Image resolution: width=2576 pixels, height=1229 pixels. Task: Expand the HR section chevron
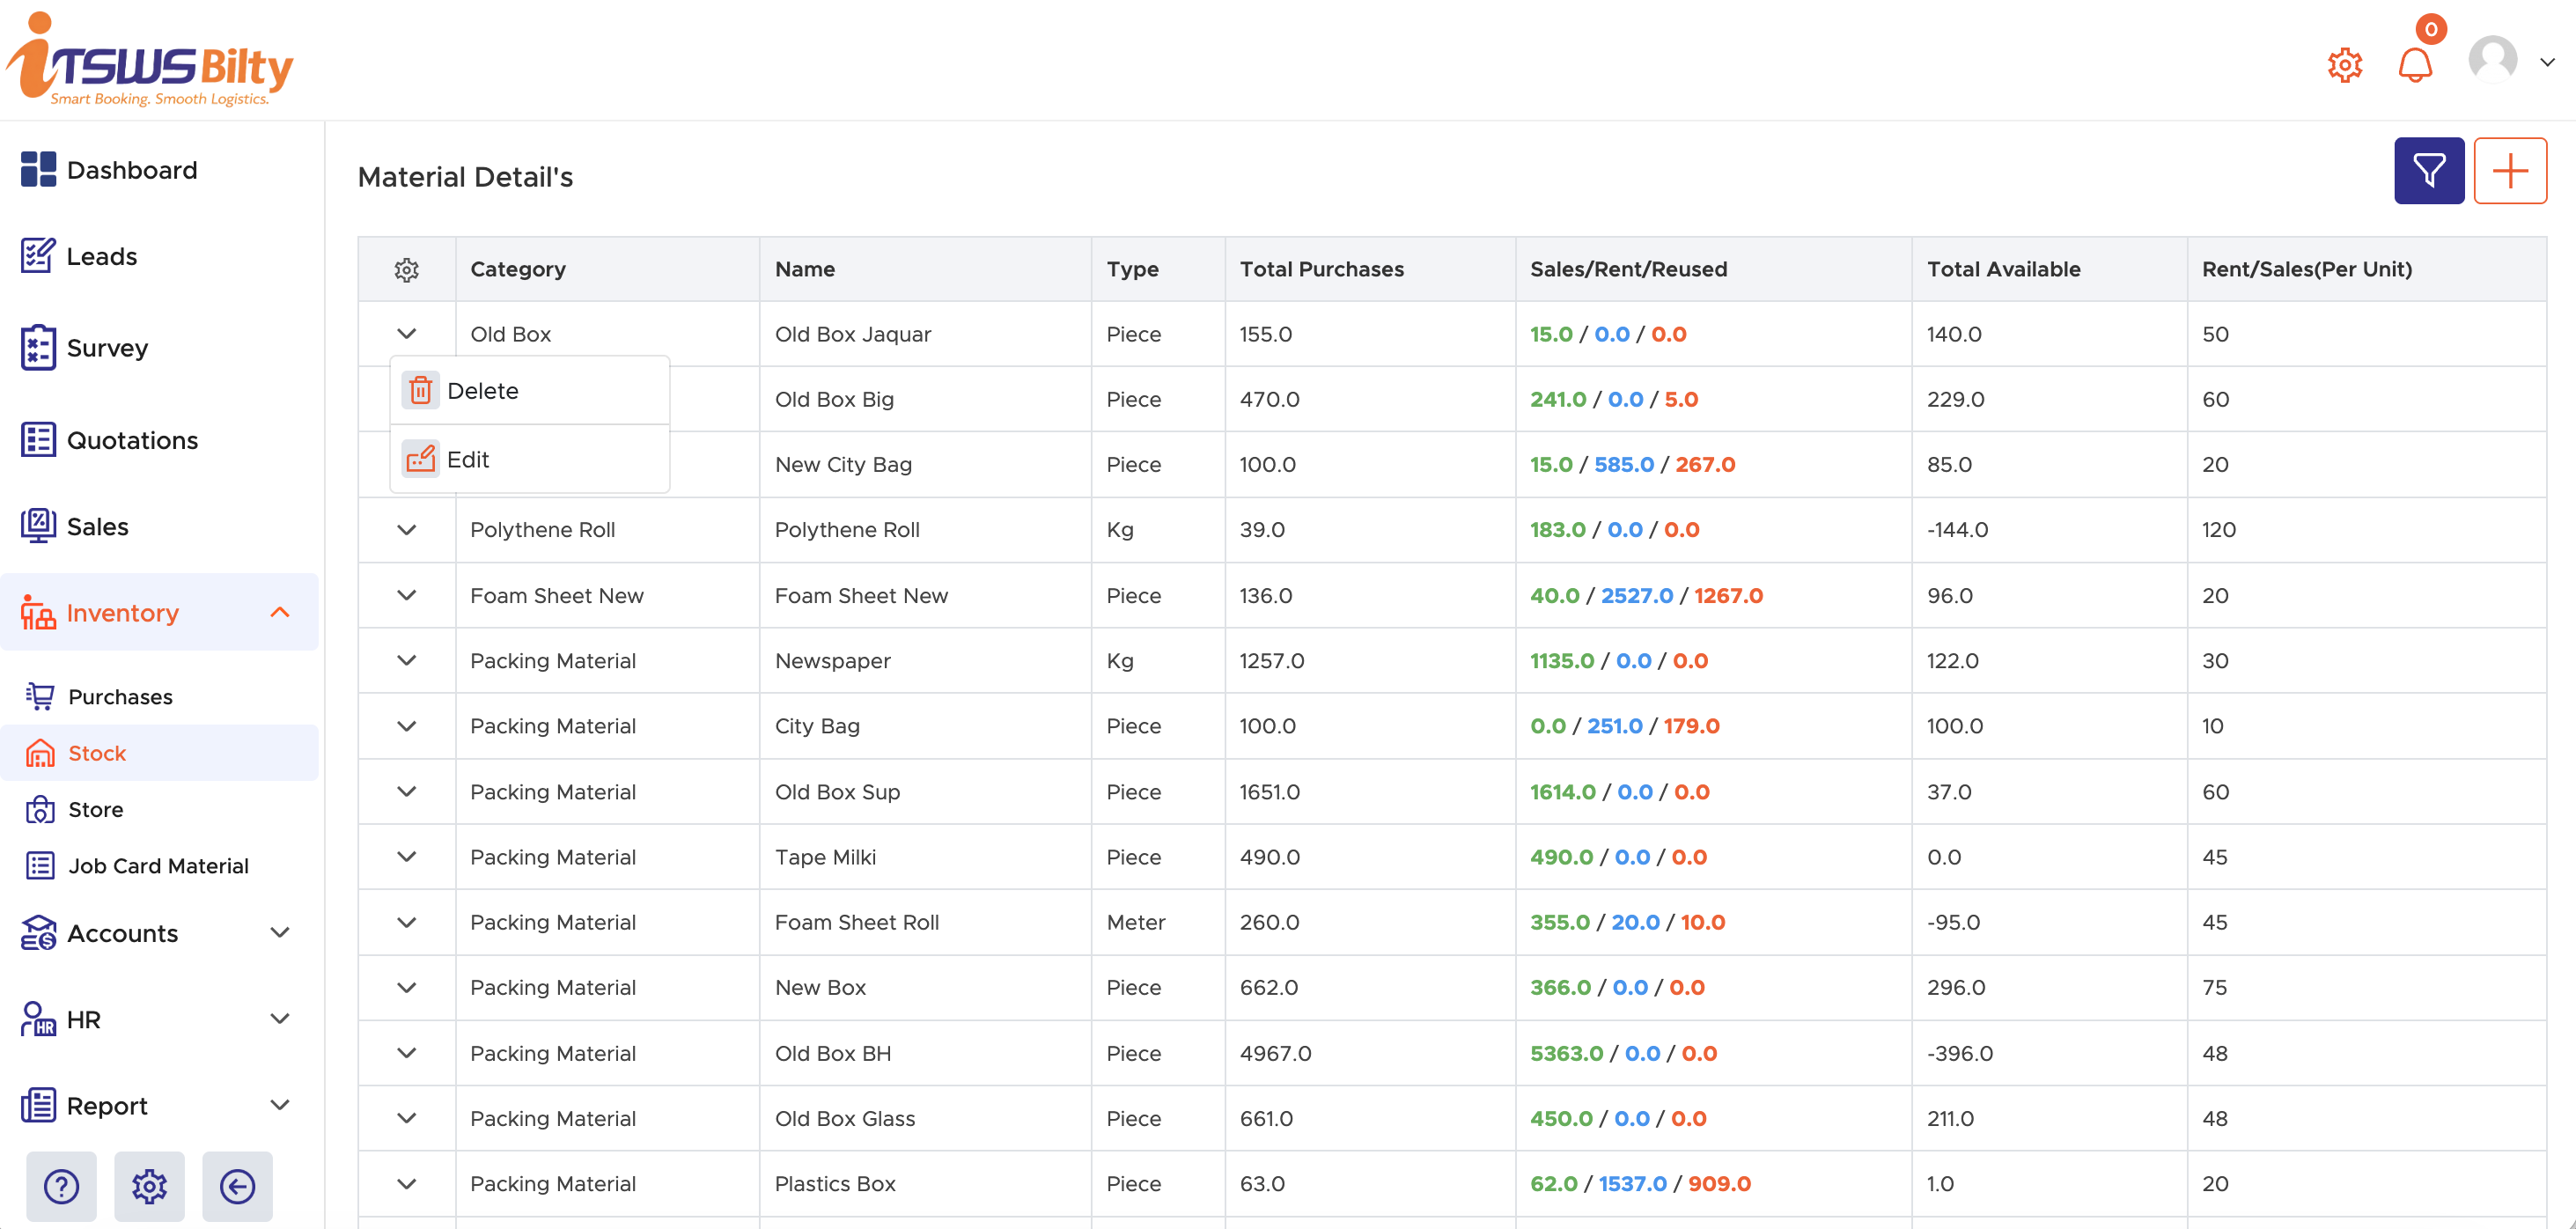280,1019
